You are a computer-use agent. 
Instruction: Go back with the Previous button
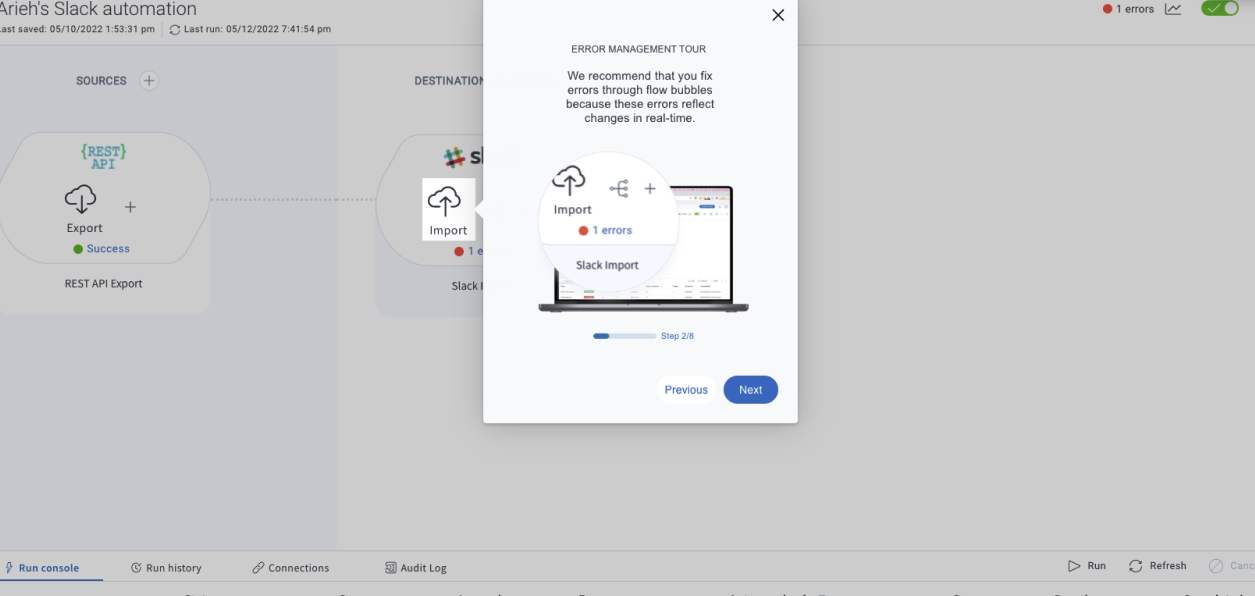(x=686, y=390)
